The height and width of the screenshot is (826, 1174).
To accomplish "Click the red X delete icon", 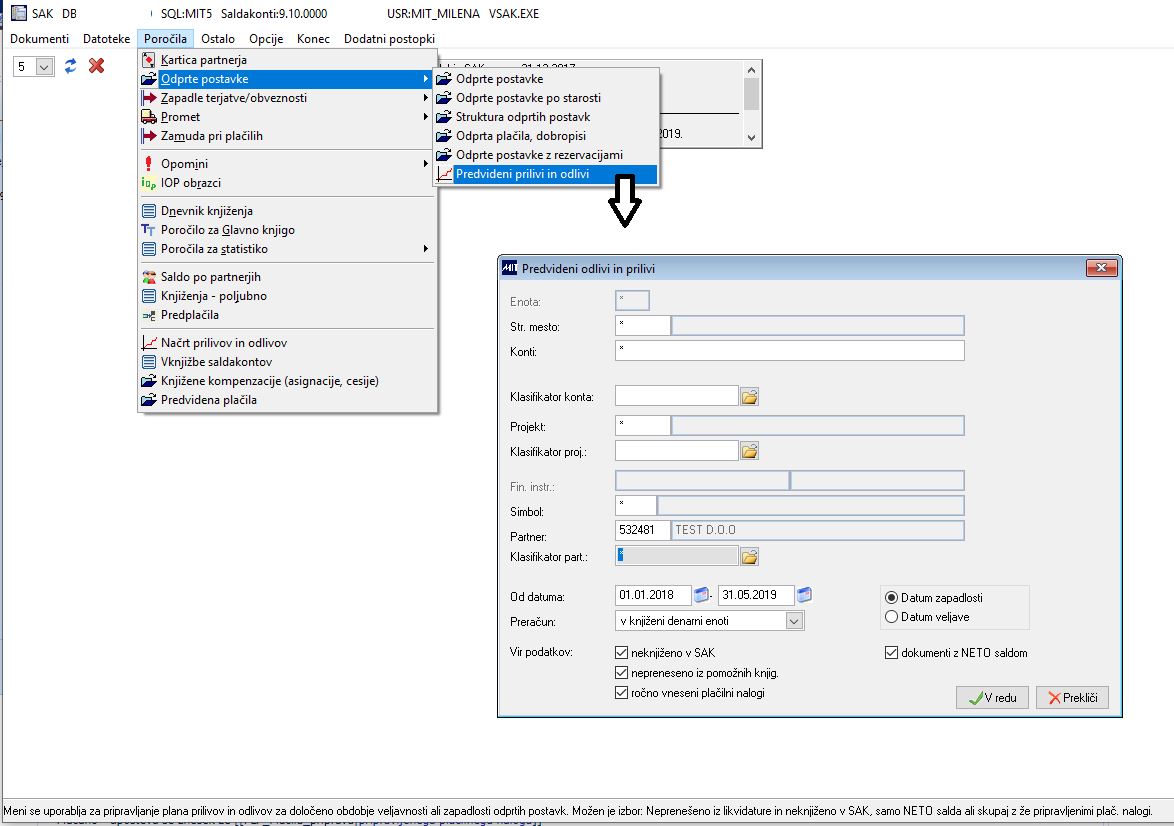I will pos(97,66).
